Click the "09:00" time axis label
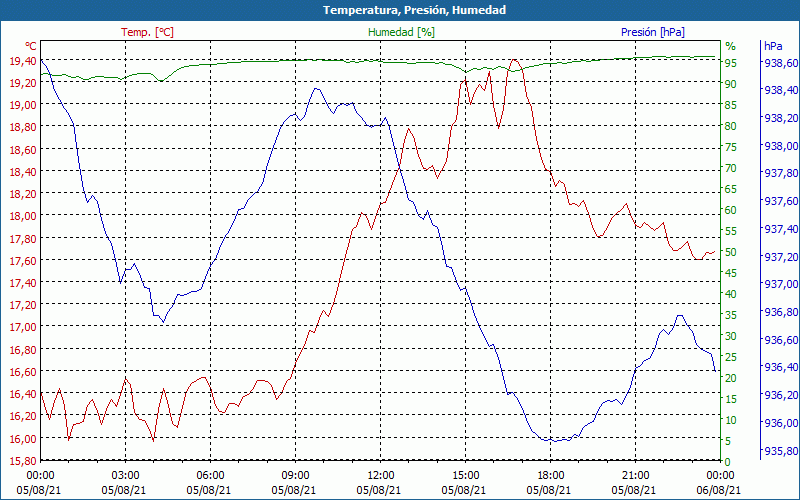800x500 pixels. point(295,476)
